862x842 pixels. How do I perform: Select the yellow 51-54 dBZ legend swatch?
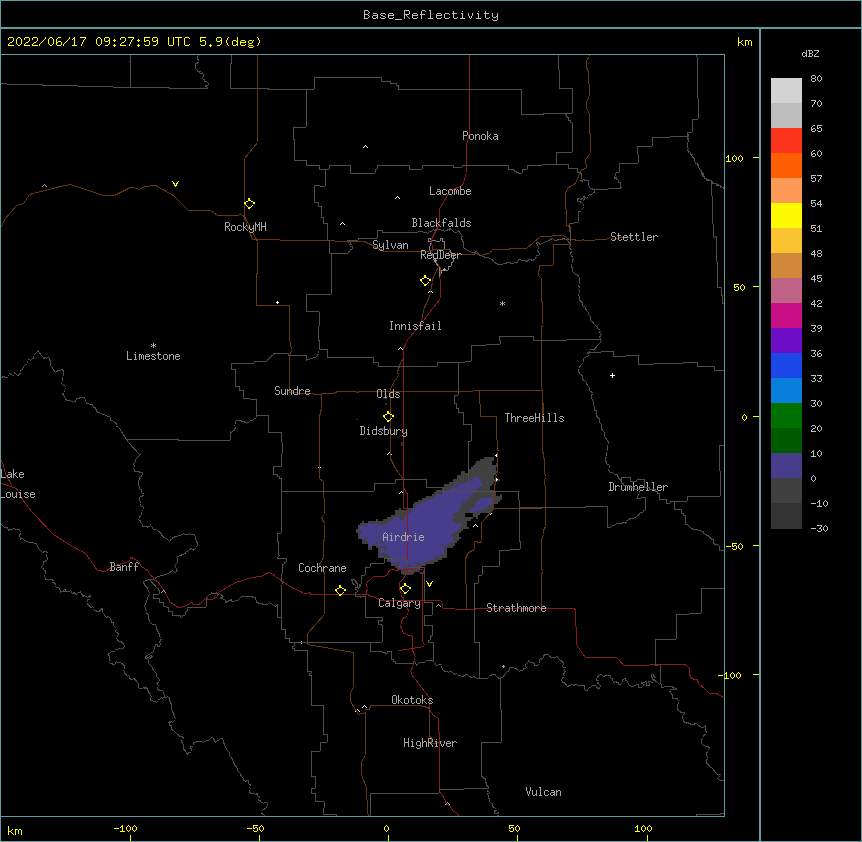tap(786, 215)
